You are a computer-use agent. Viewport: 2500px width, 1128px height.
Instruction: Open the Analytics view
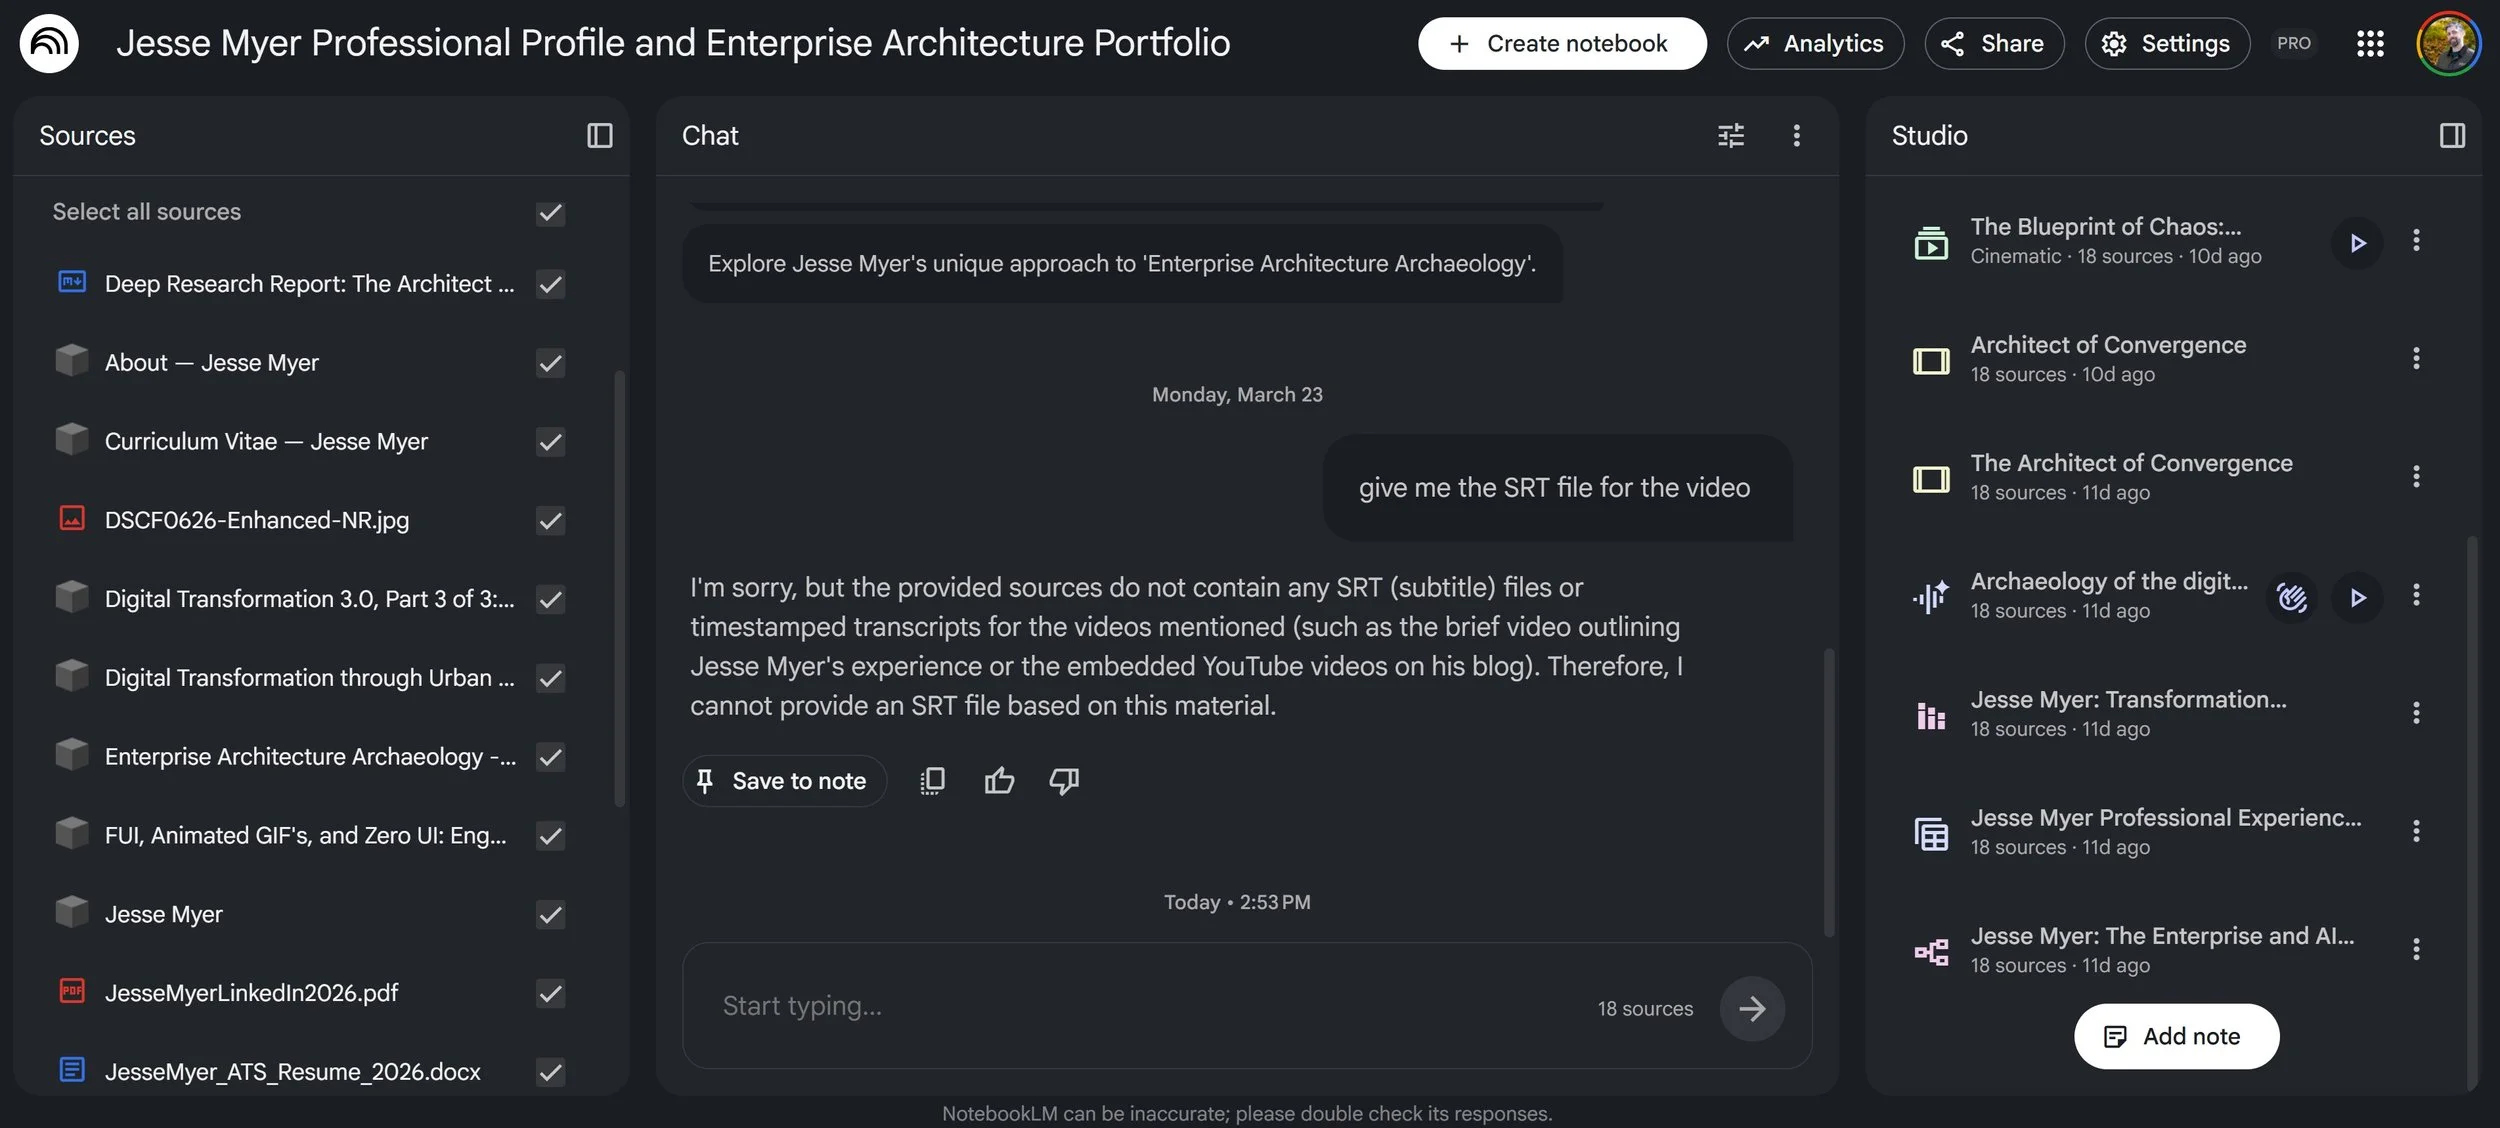coord(1814,44)
